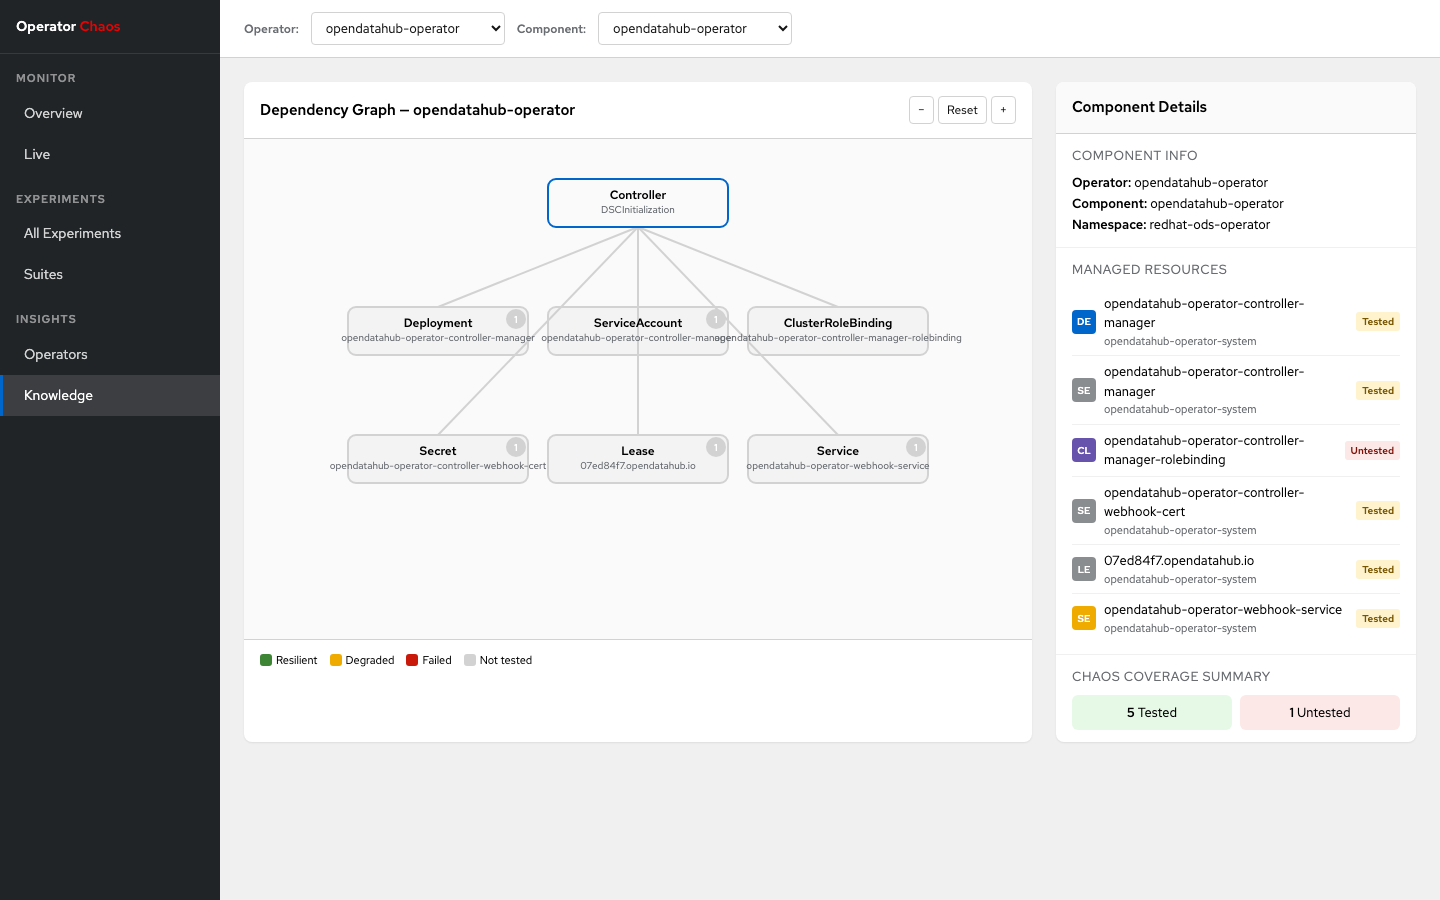Navigate to Suites

coord(43,274)
